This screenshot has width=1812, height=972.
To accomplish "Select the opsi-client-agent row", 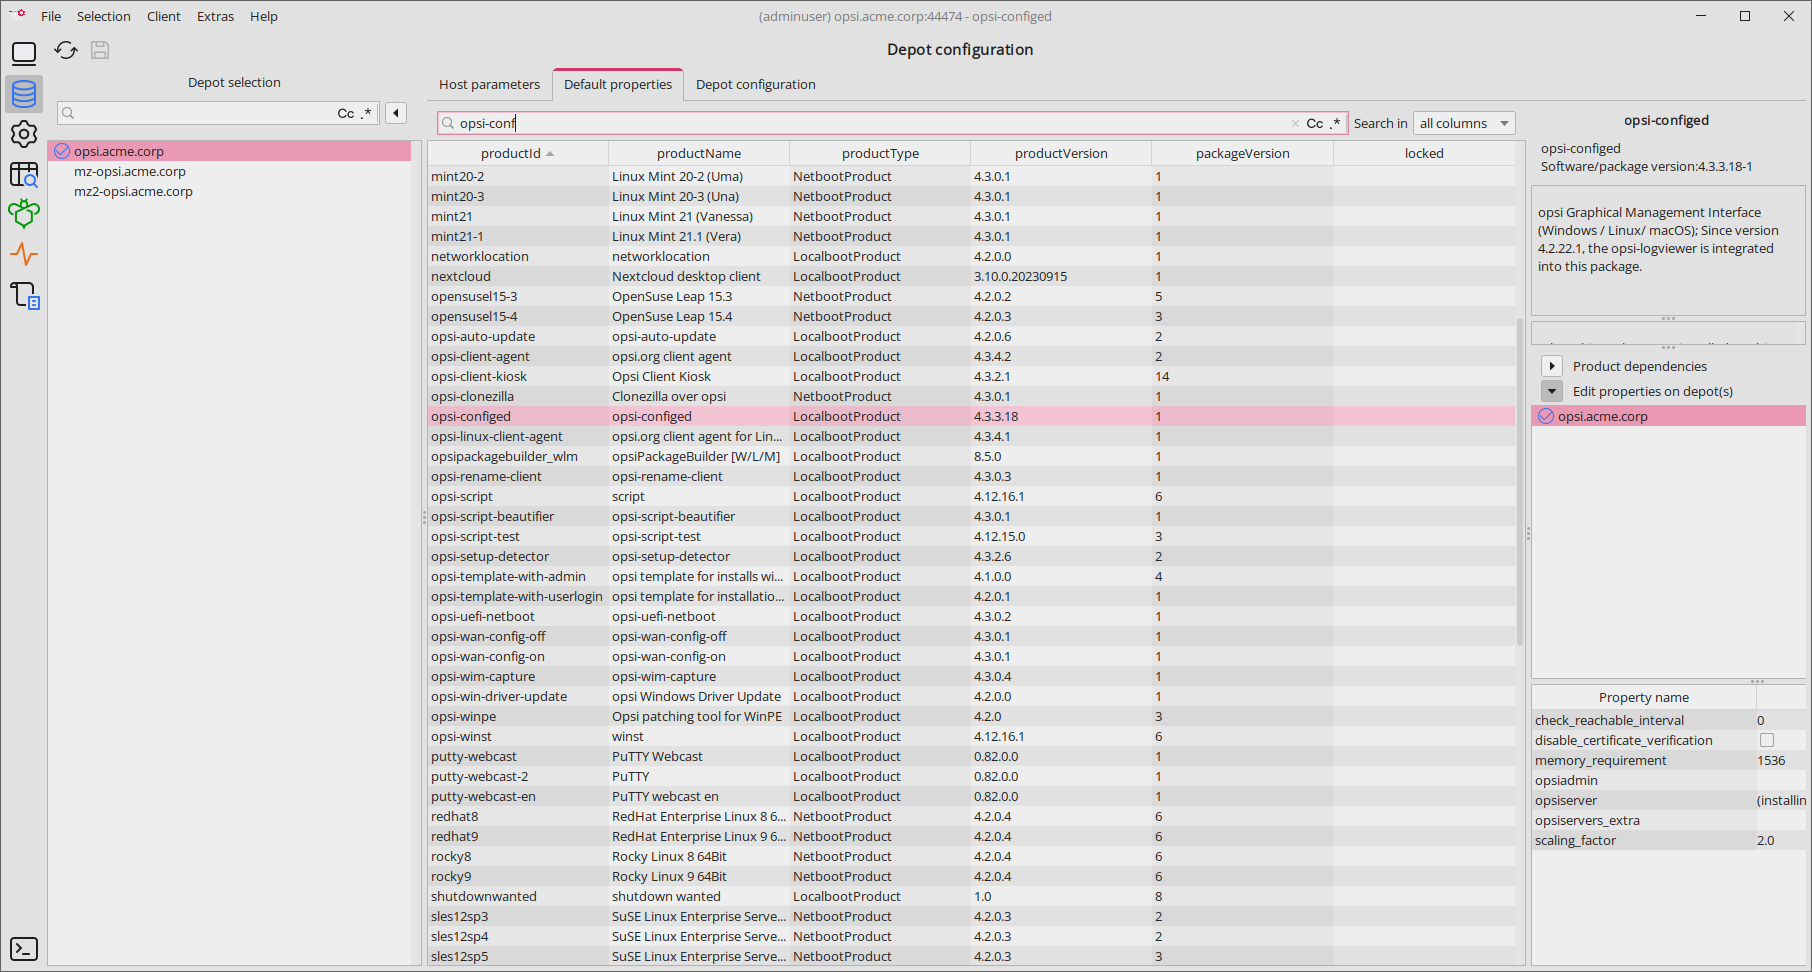I will (971, 356).
